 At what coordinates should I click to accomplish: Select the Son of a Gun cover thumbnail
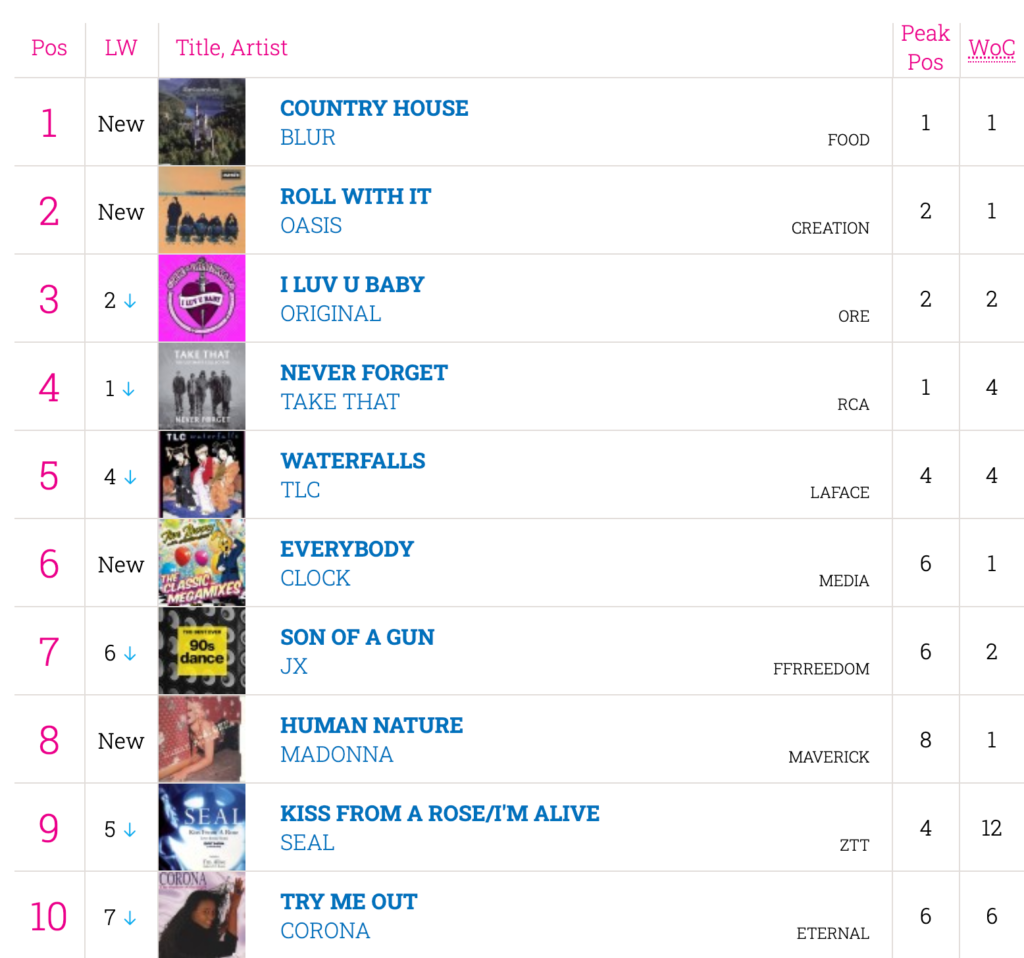coord(201,651)
